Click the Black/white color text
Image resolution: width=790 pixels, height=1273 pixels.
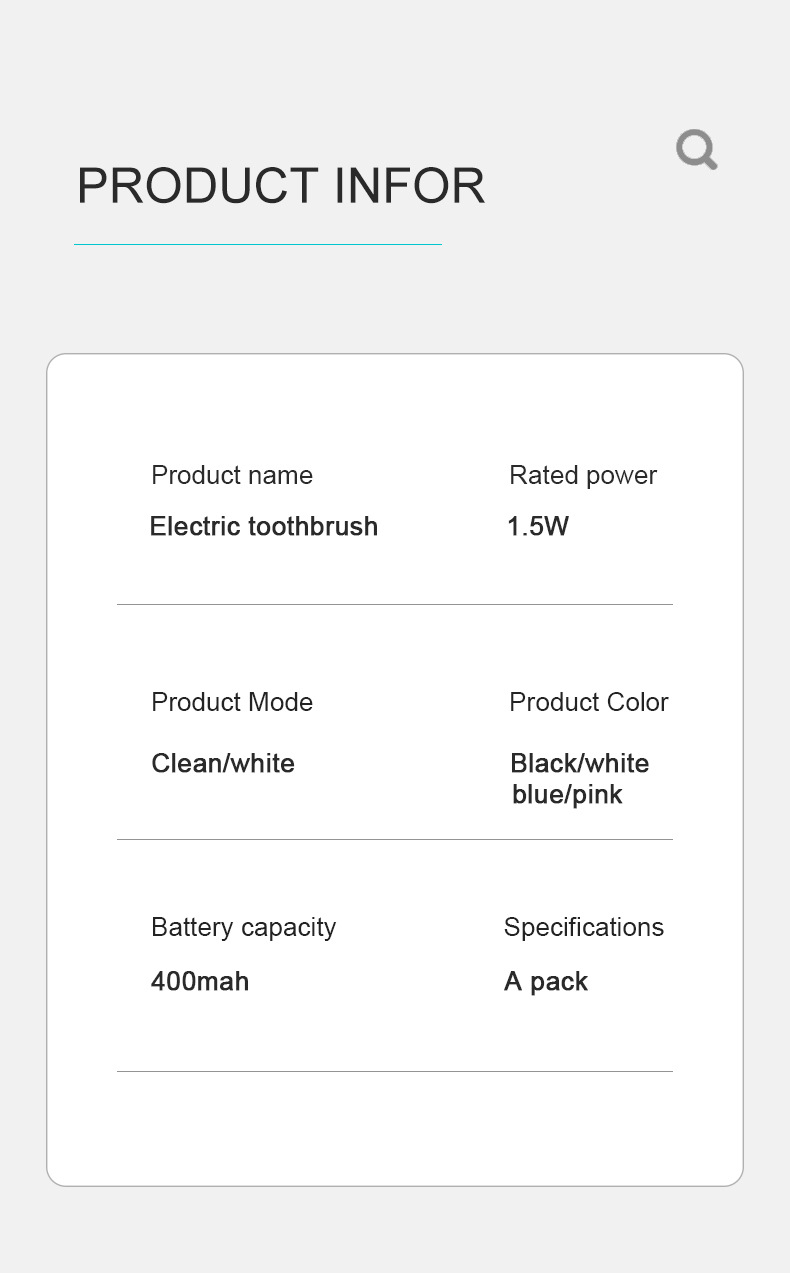click(580, 763)
